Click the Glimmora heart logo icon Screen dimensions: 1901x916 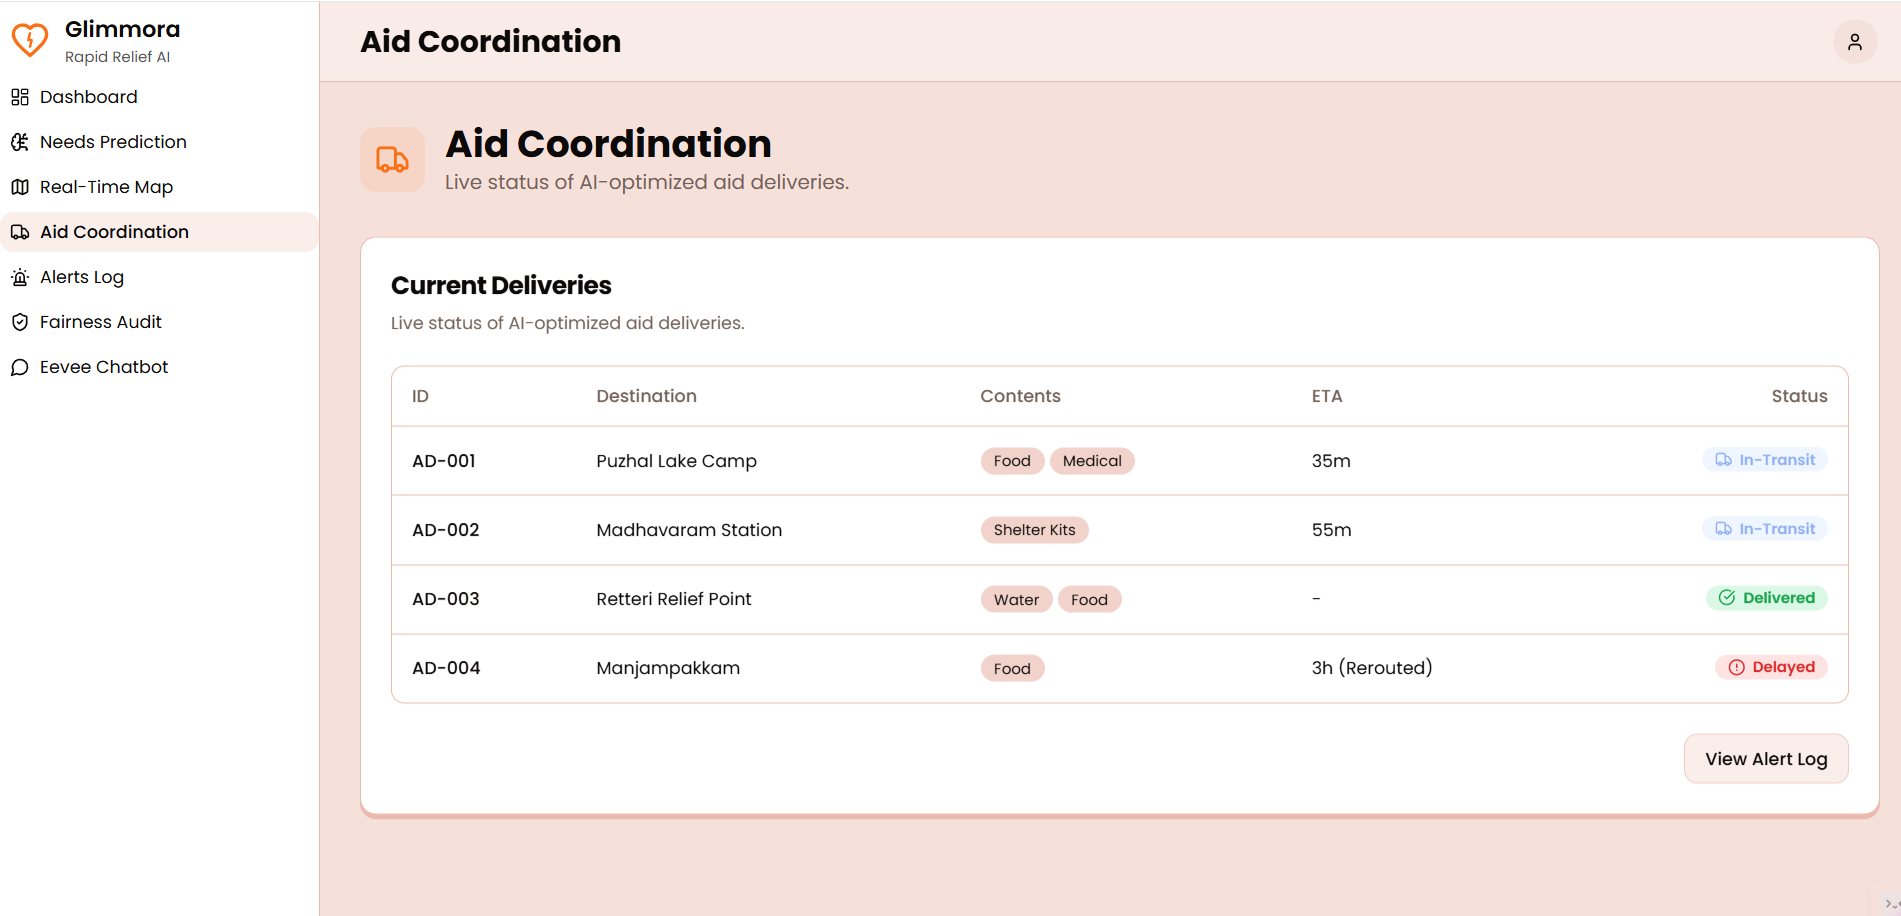coord(30,41)
